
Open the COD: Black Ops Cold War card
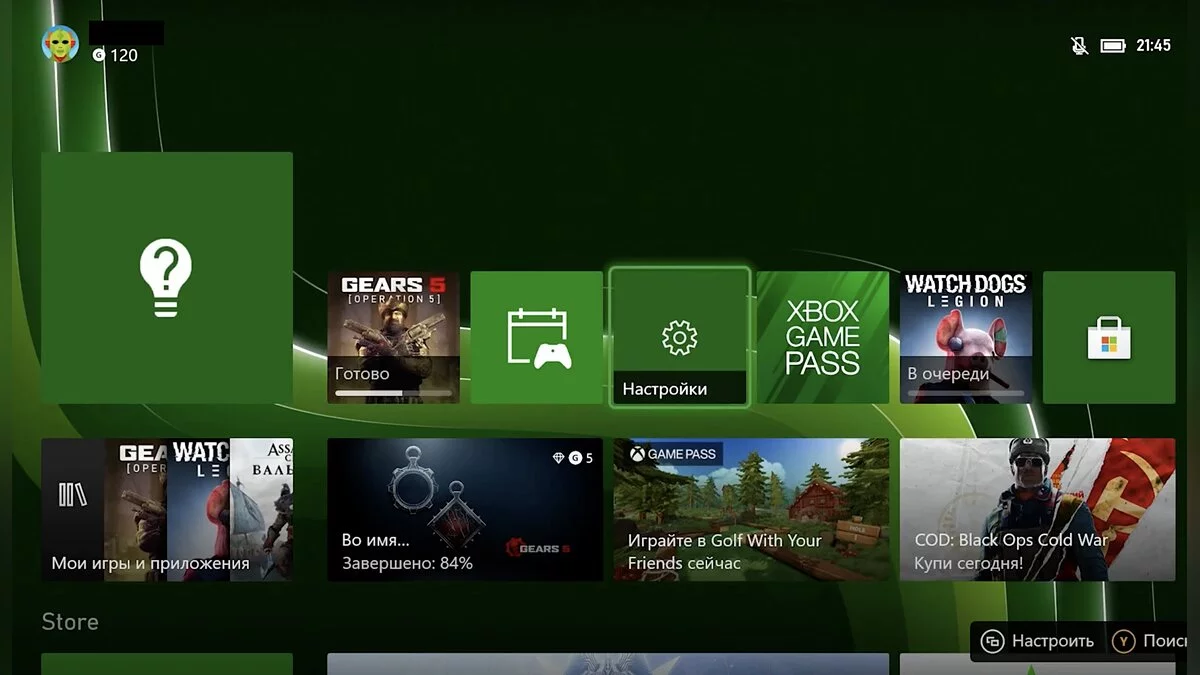click(x=1038, y=510)
